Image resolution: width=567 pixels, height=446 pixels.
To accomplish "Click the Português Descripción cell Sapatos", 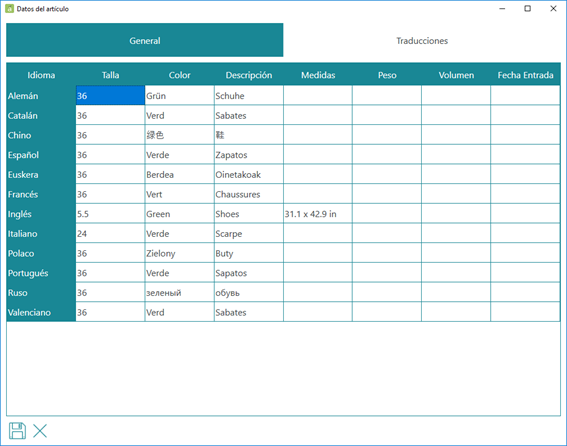I will coord(249,273).
